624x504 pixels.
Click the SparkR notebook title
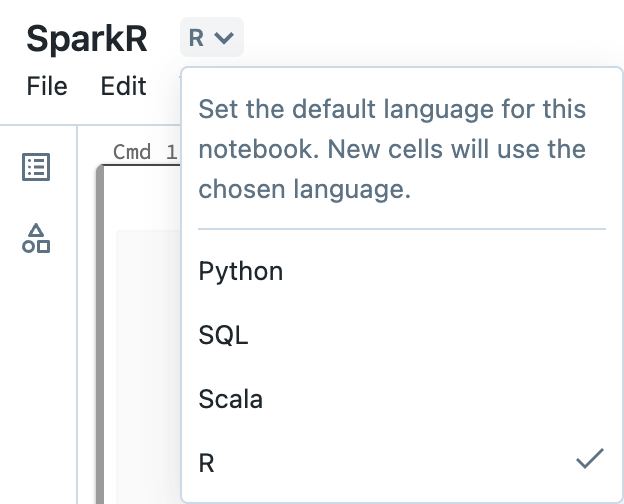87,38
